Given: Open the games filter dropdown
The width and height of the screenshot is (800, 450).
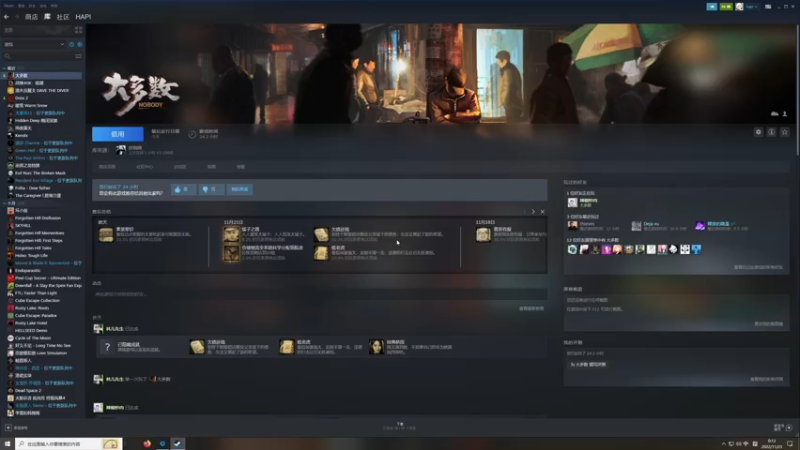Looking at the screenshot, I should point(34,44).
